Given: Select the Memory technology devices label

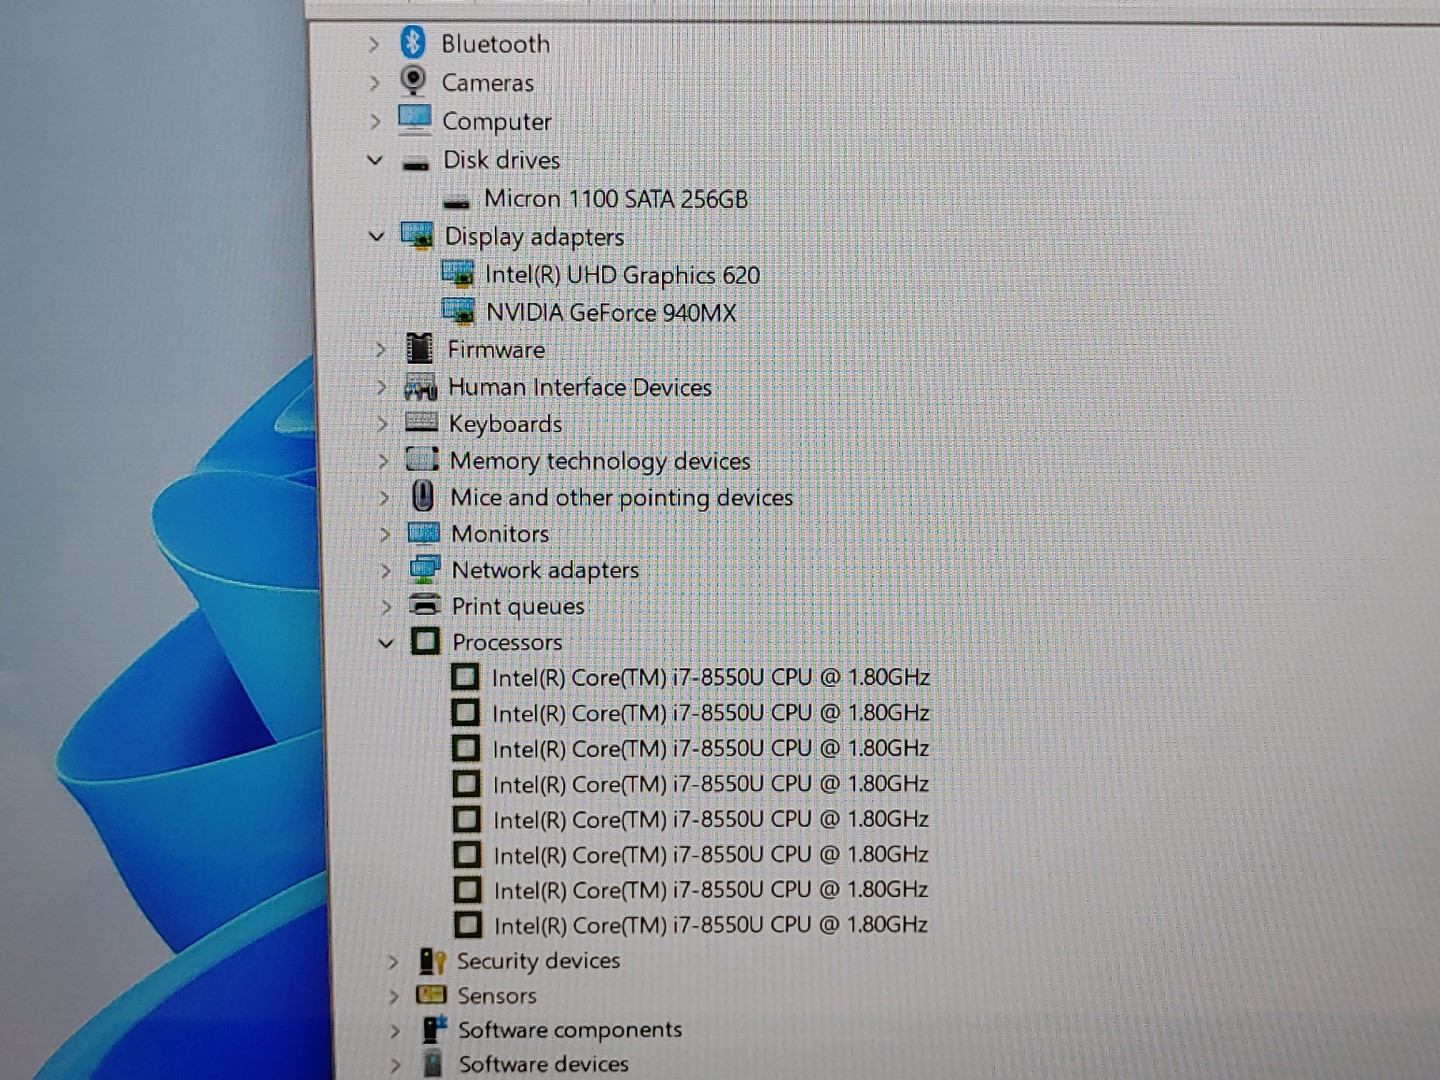Looking at the screenshot, I should 599,461.
